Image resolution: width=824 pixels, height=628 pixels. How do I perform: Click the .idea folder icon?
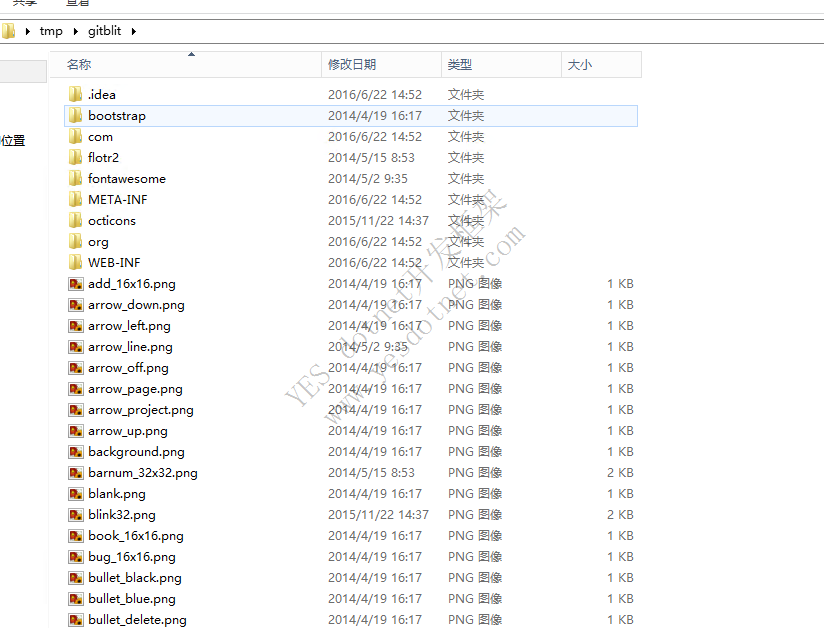point(76,95)
